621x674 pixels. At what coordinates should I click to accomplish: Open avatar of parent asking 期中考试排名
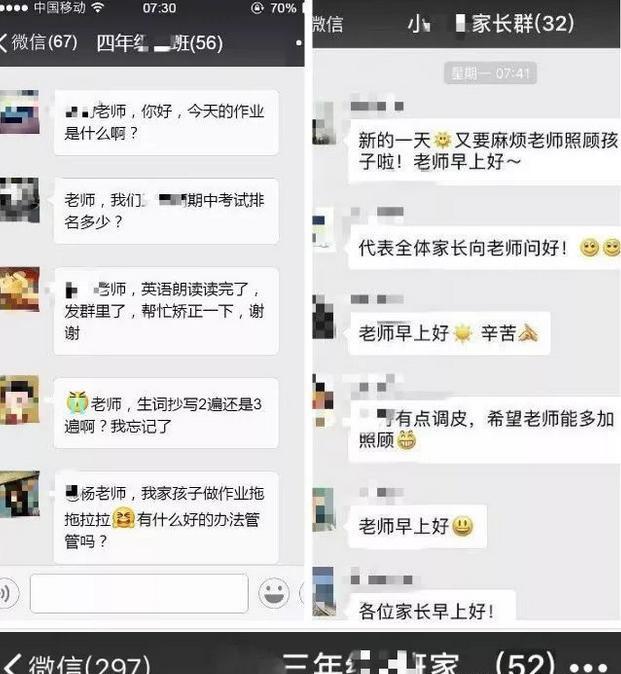[x=19, y=200]
